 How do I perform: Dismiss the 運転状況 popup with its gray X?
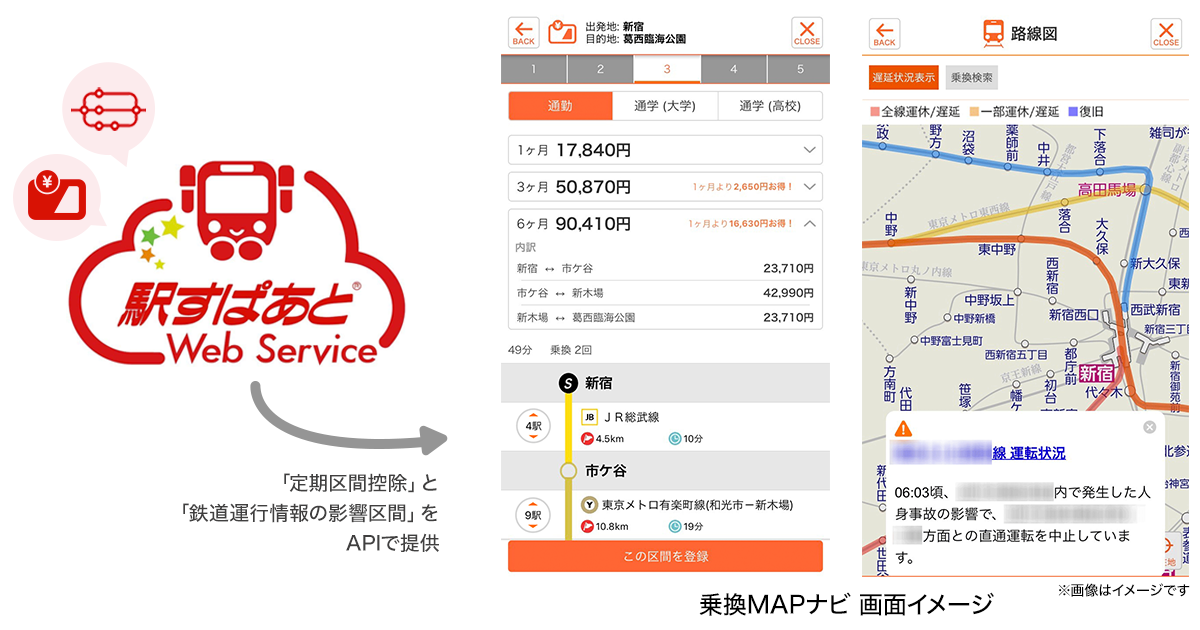tap(1149, 427)
